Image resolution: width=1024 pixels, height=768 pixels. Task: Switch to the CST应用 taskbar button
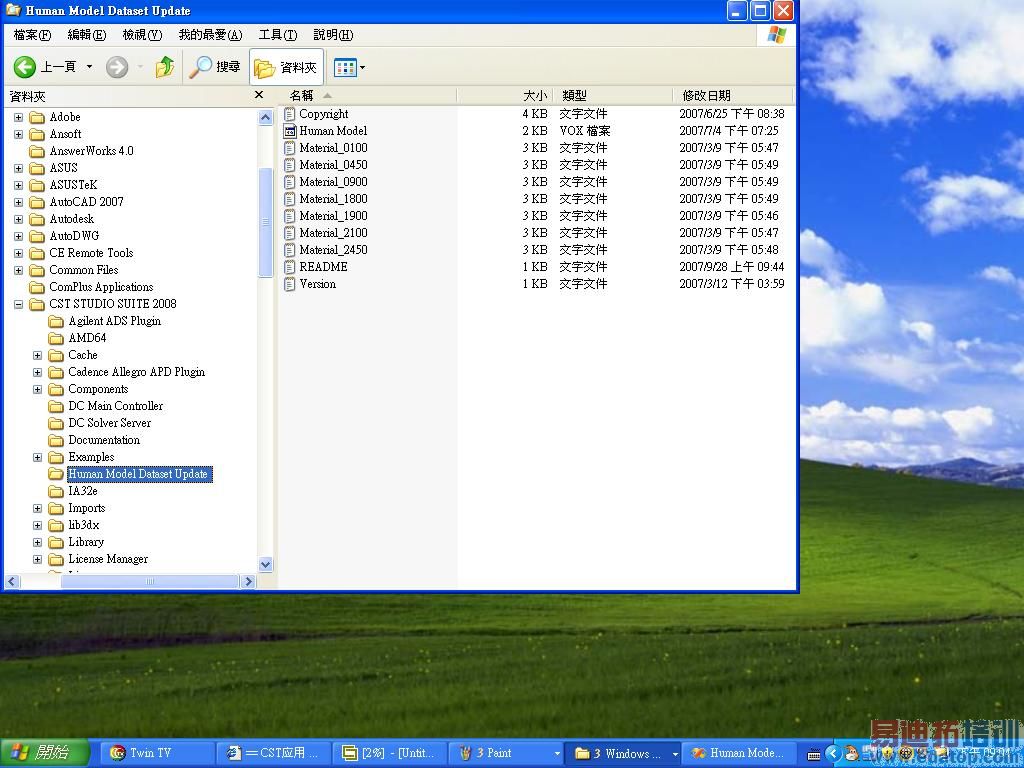point(273,753)
